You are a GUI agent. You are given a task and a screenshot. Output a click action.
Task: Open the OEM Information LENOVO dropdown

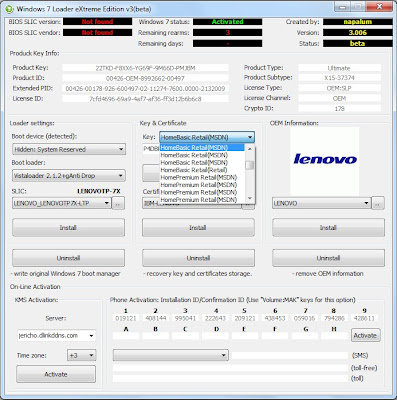point(321,203)
